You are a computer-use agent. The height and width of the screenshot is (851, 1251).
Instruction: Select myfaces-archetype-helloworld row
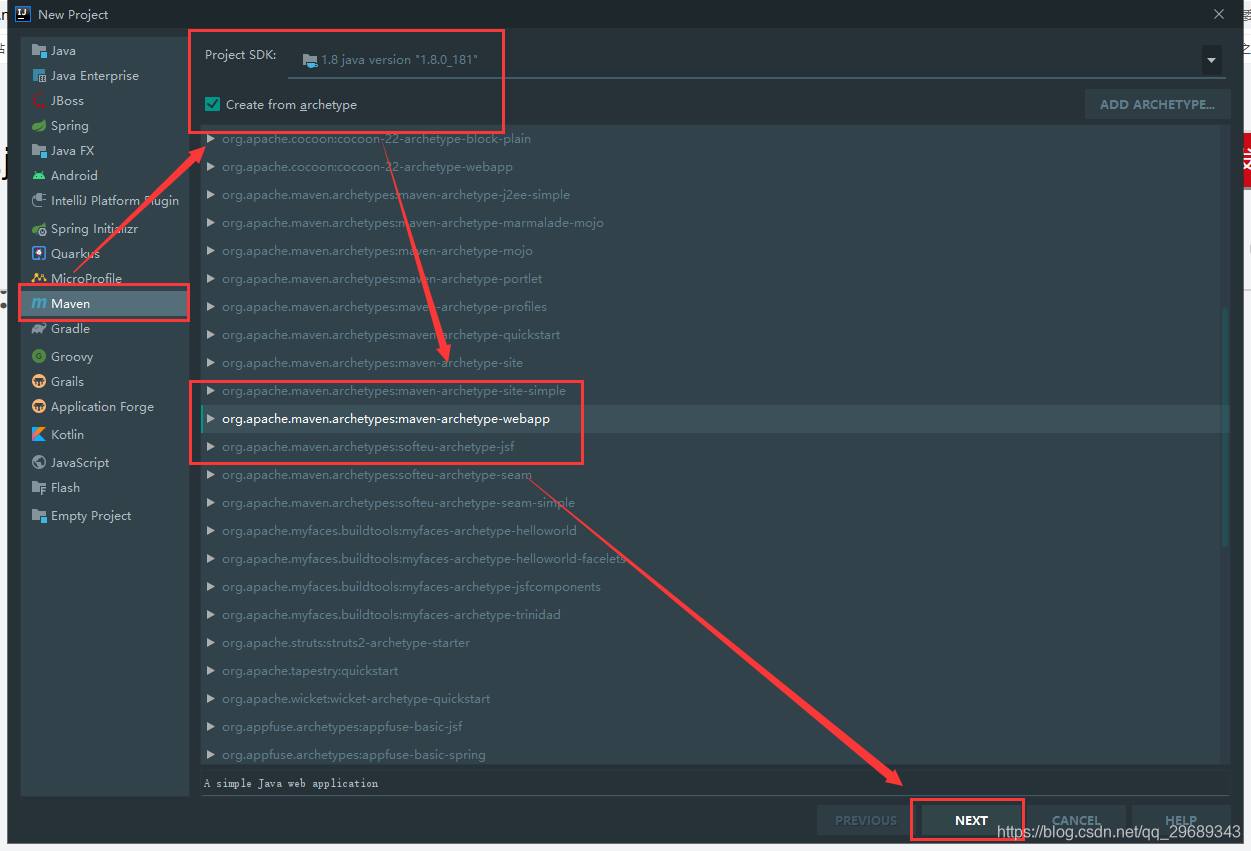click(711, 531)
